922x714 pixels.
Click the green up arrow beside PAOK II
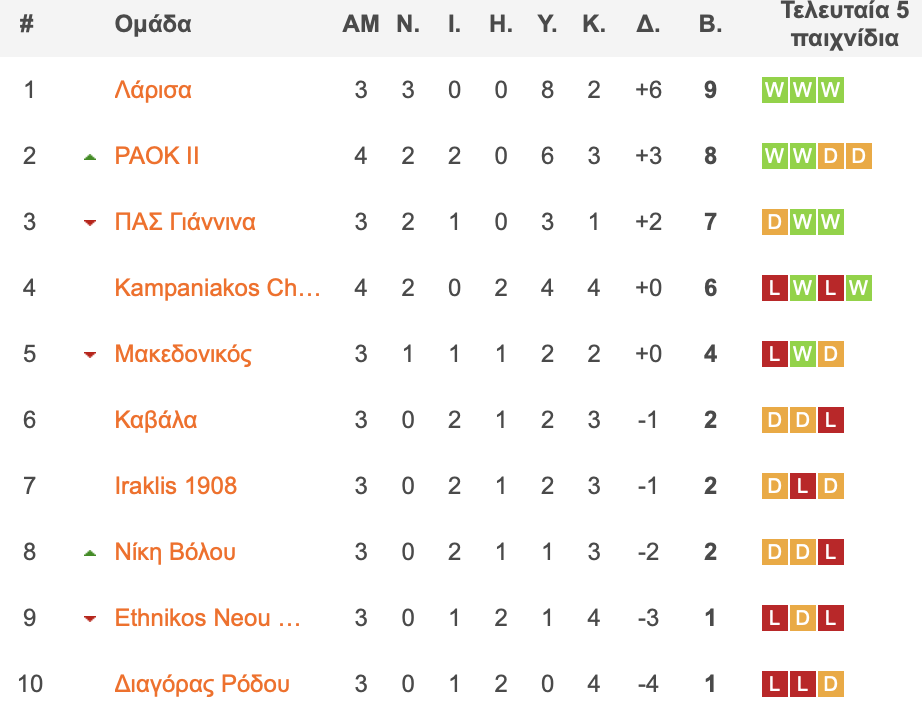pos(90,157)
